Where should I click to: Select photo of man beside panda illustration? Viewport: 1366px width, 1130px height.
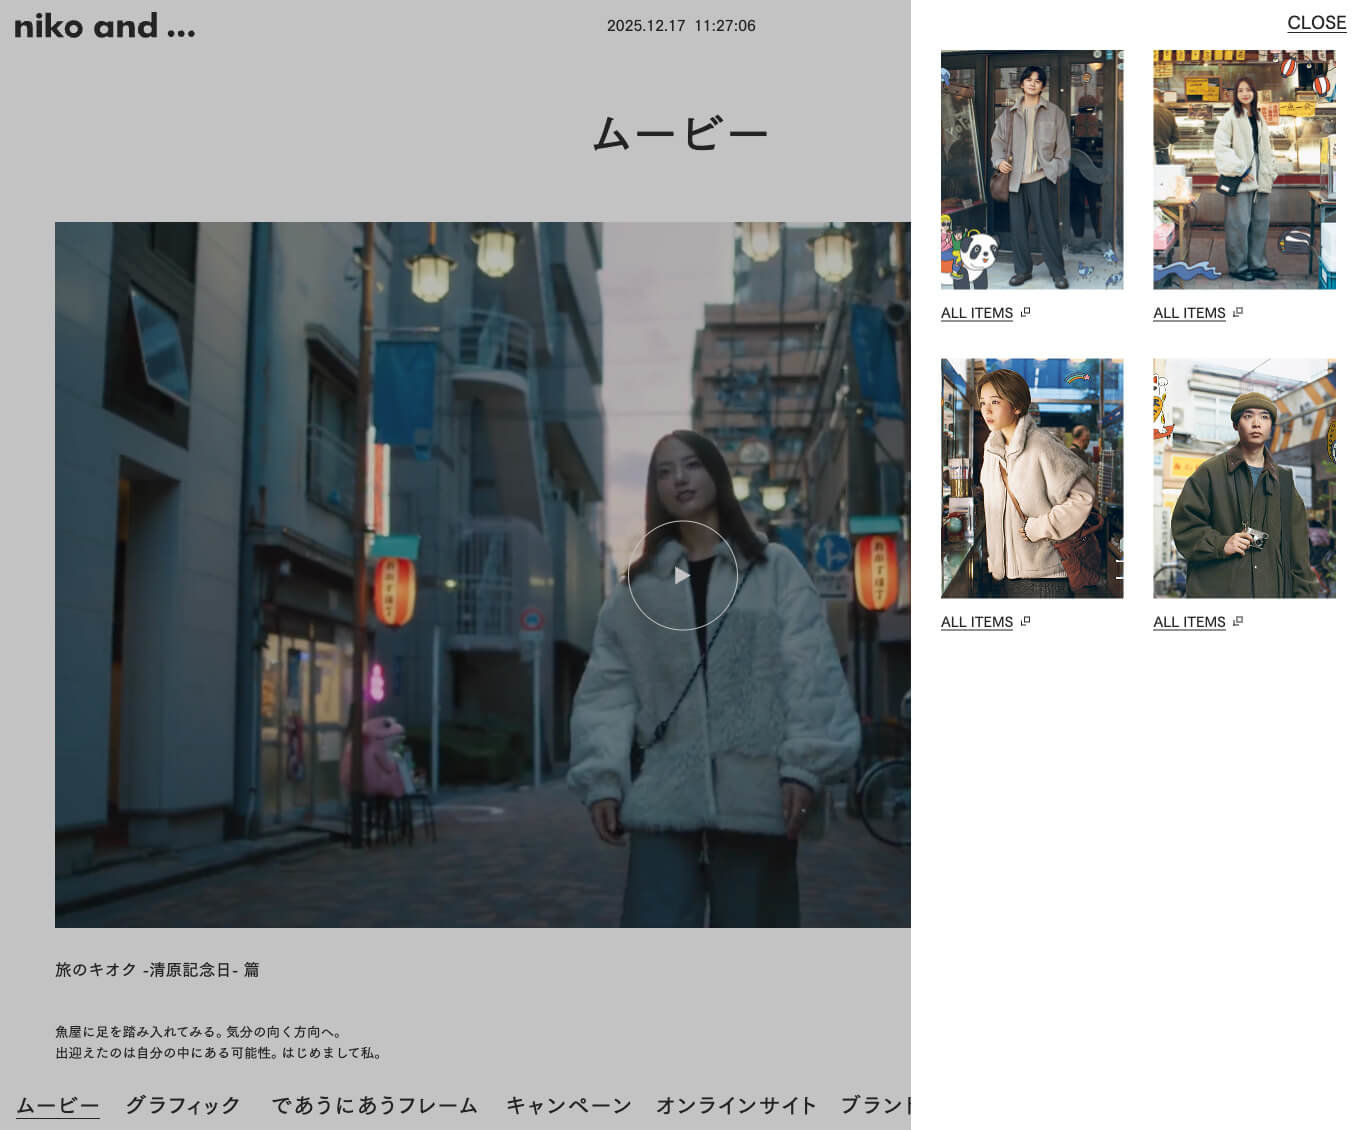point(1031,170)
